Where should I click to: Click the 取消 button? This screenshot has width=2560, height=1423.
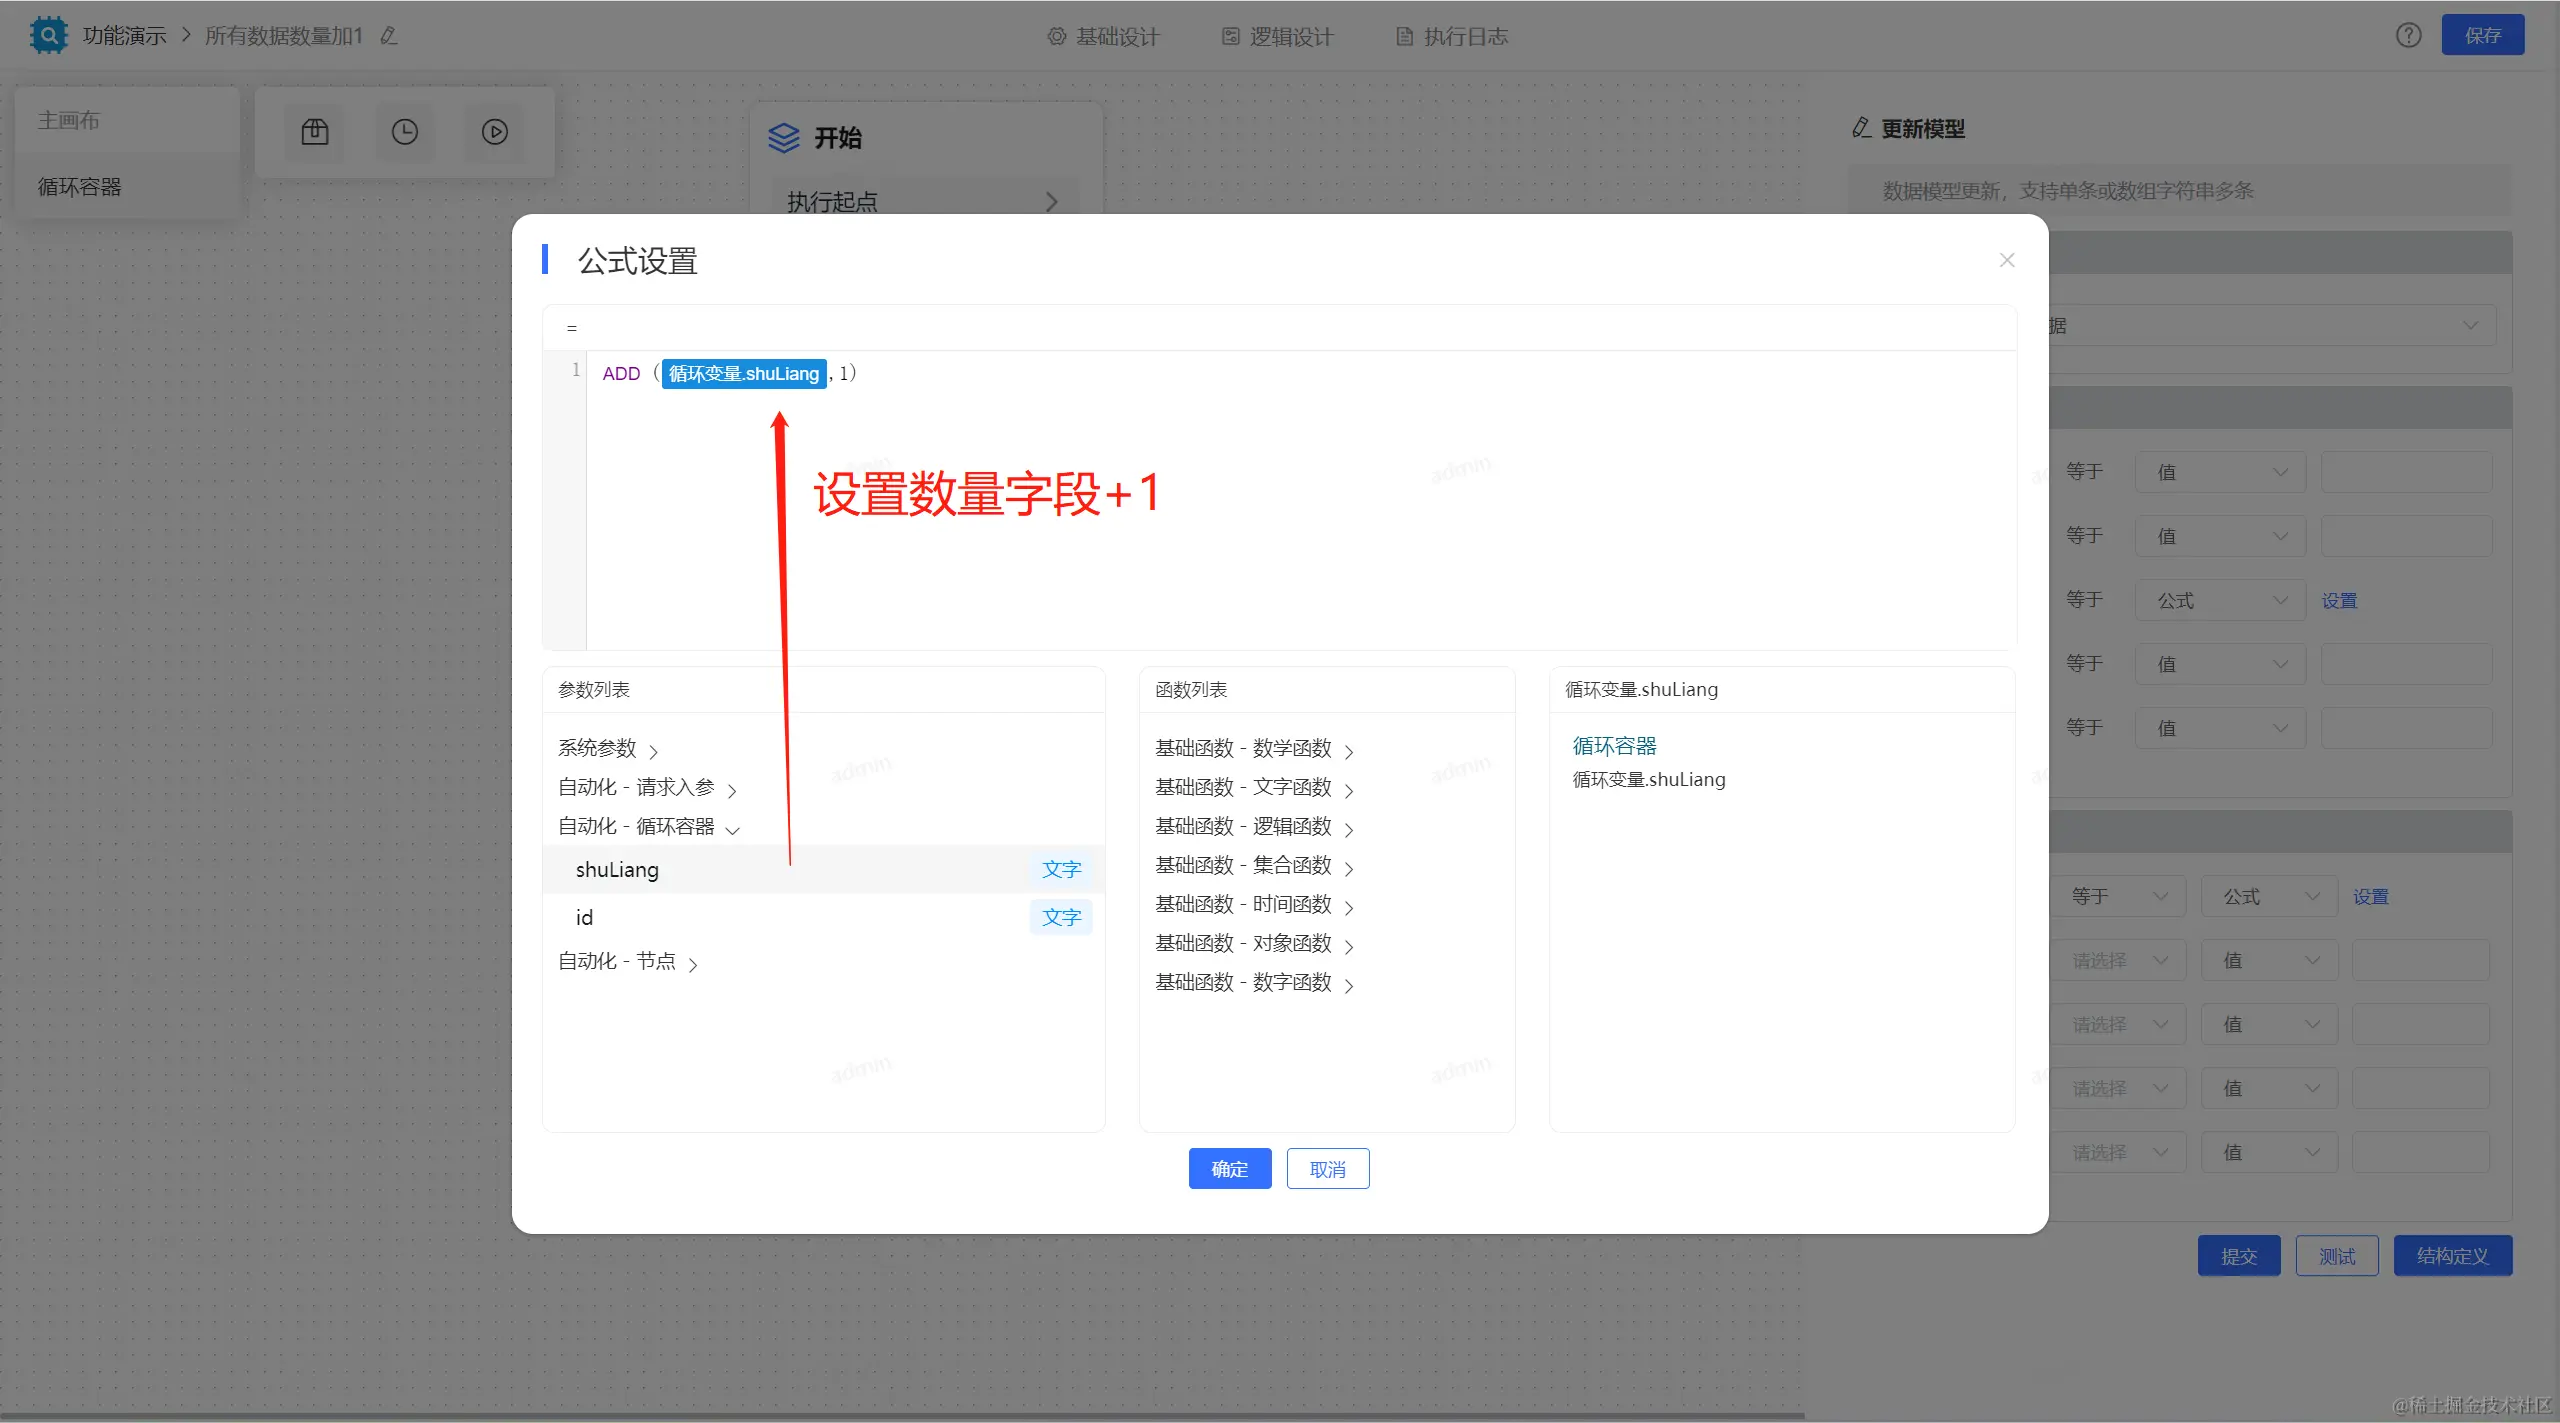(1327, 1168)
